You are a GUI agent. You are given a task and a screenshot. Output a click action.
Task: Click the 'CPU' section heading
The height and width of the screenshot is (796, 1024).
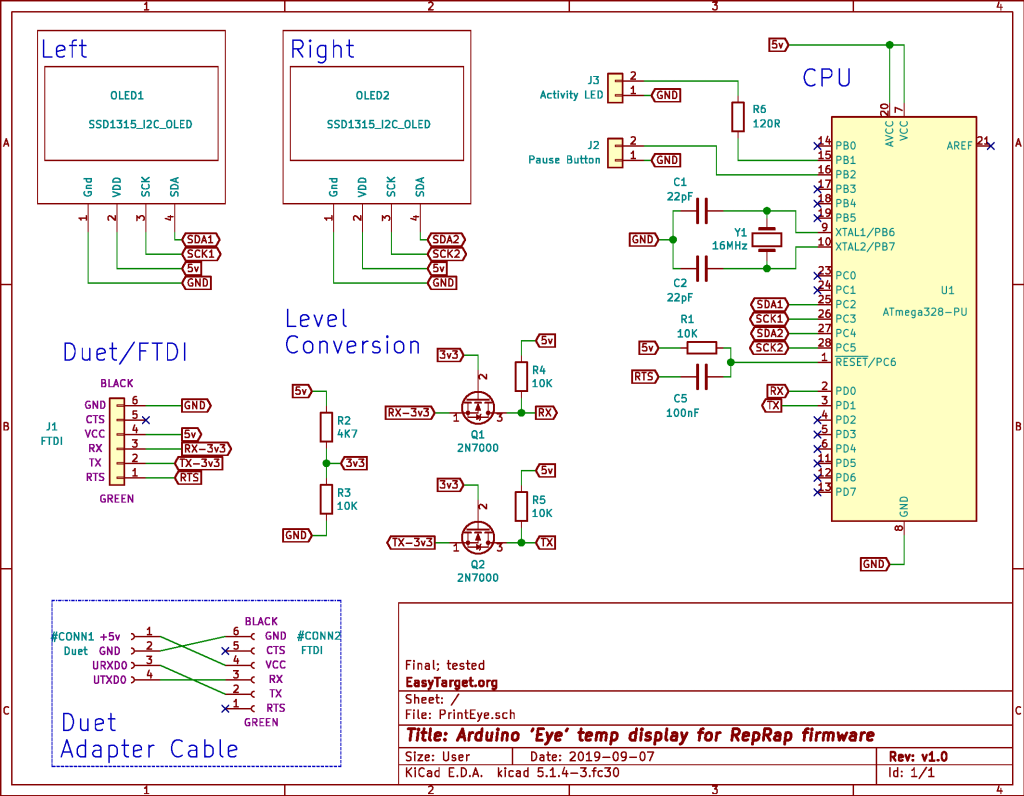click(827, 78)
